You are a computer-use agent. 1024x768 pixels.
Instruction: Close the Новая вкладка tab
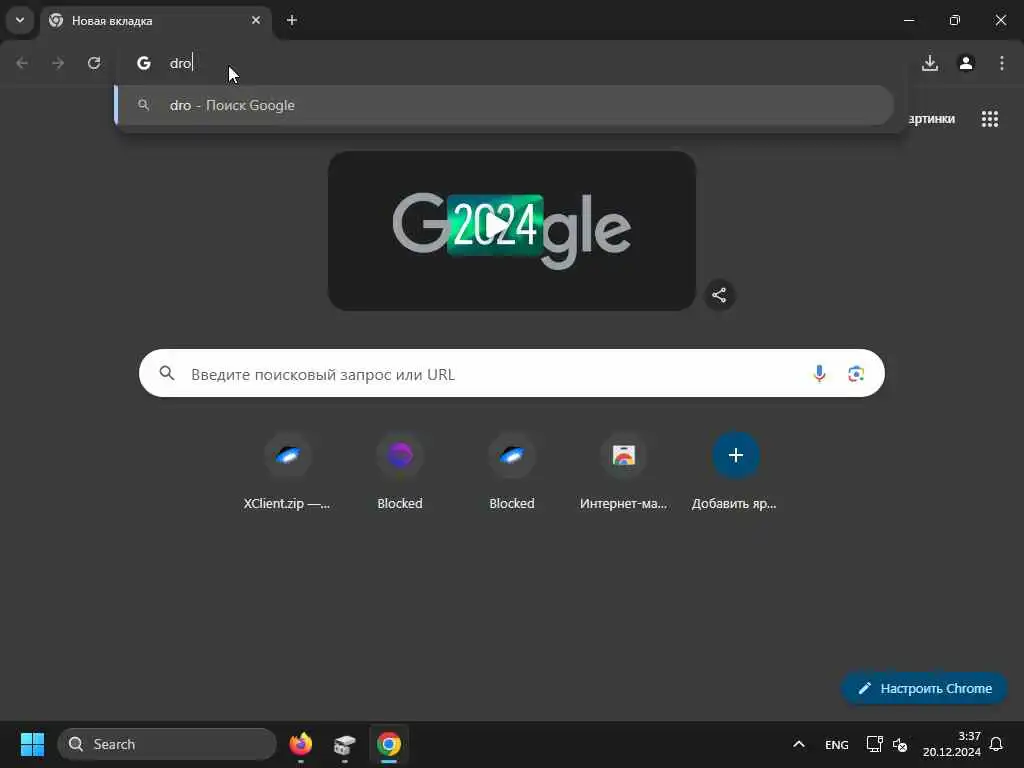point(256,20)
